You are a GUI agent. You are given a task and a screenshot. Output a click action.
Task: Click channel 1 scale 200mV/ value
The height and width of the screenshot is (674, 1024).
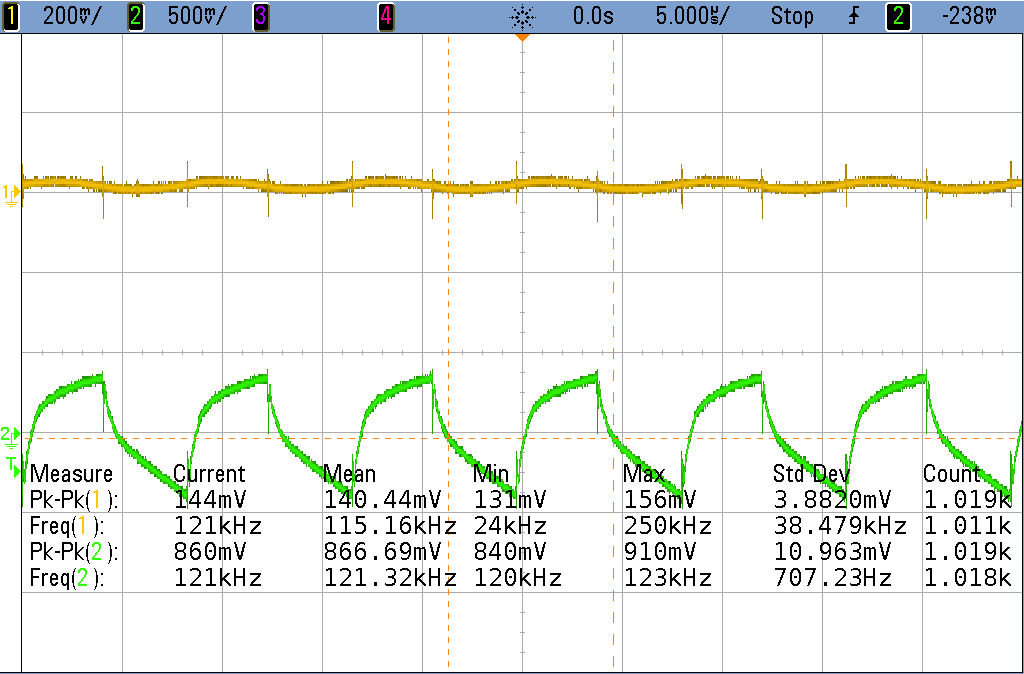[72, 16]
